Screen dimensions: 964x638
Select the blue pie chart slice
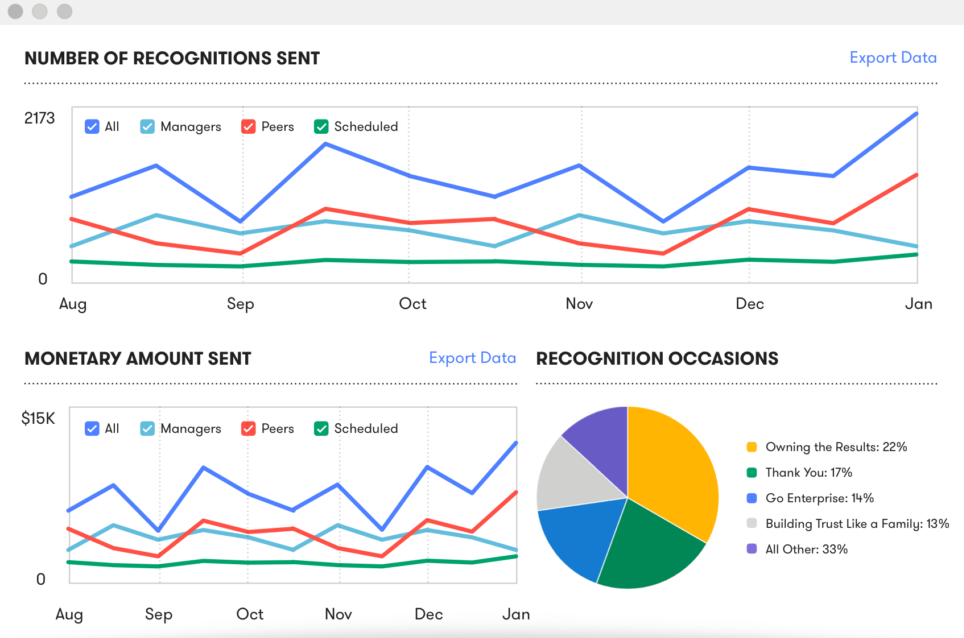click(581, 538)
